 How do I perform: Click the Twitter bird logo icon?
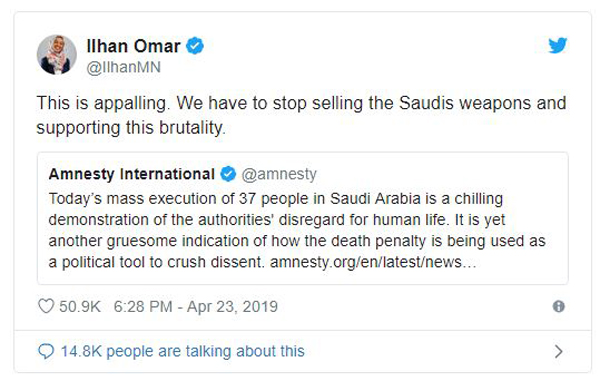tap(558, 46)
